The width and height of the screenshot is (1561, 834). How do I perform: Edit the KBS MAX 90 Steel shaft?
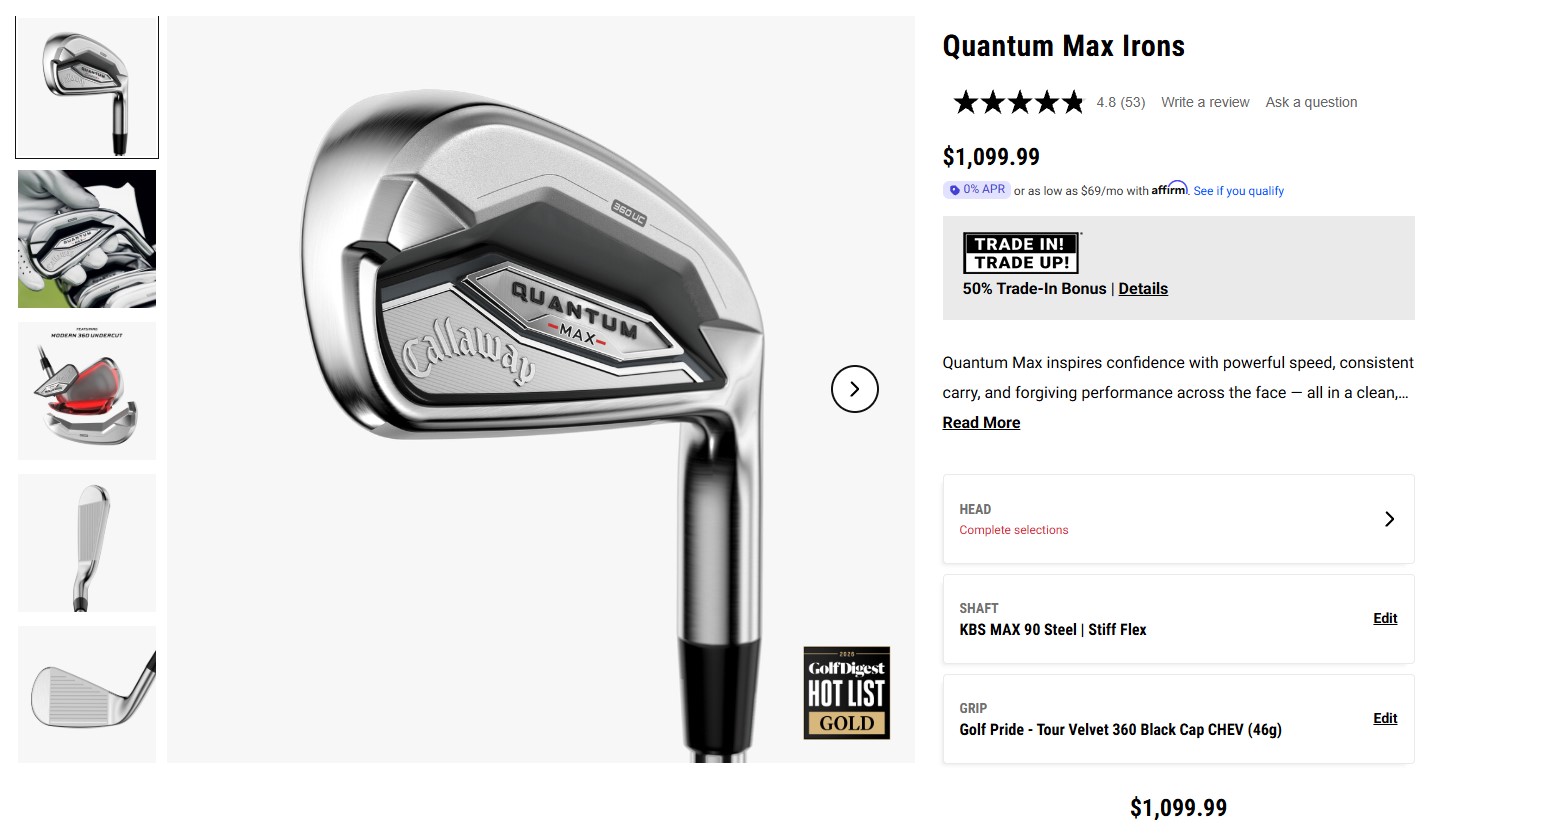click(1385, 618)
